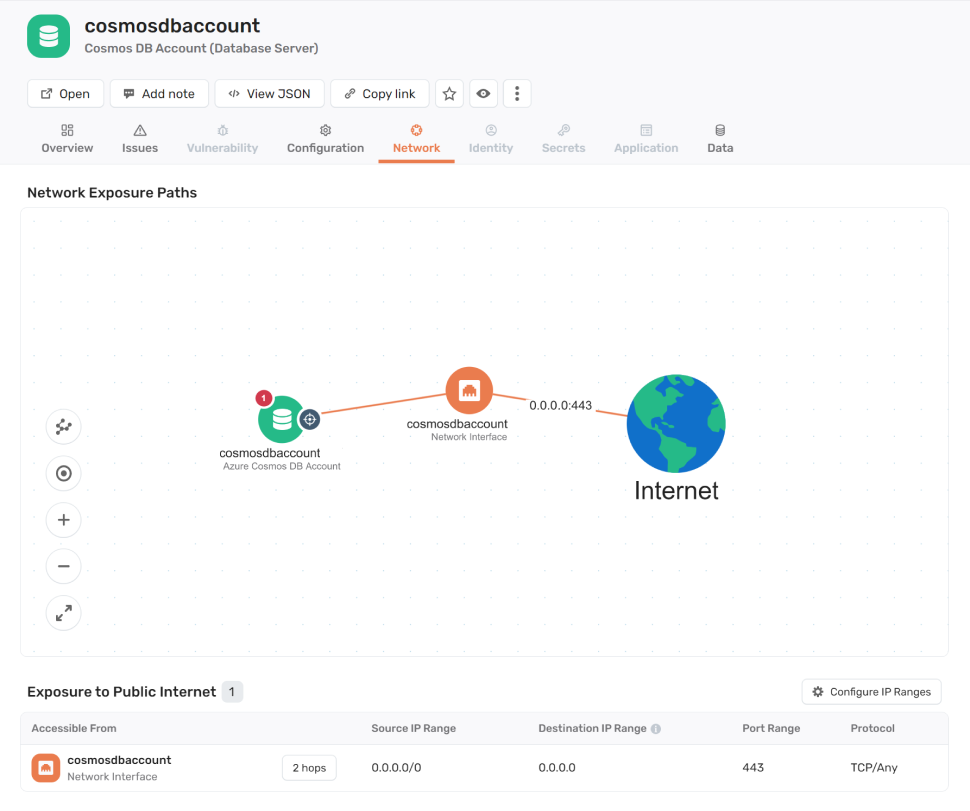Switch to the Overview tab

[x=67, y=139]
